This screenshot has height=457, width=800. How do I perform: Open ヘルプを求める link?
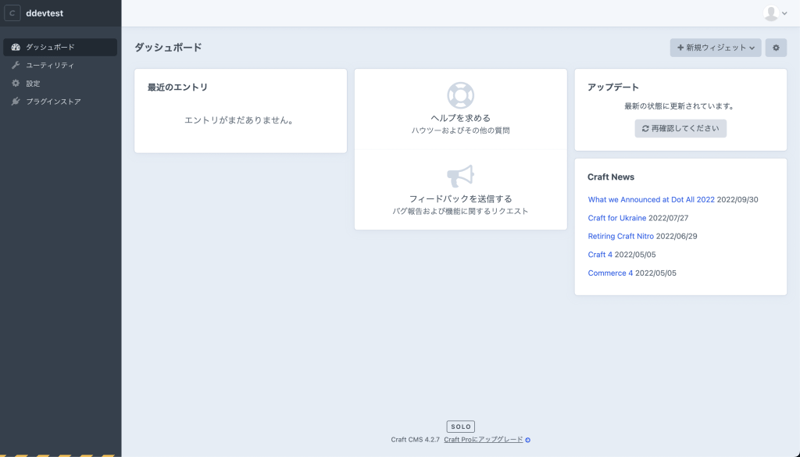click(x=461, y=118)
